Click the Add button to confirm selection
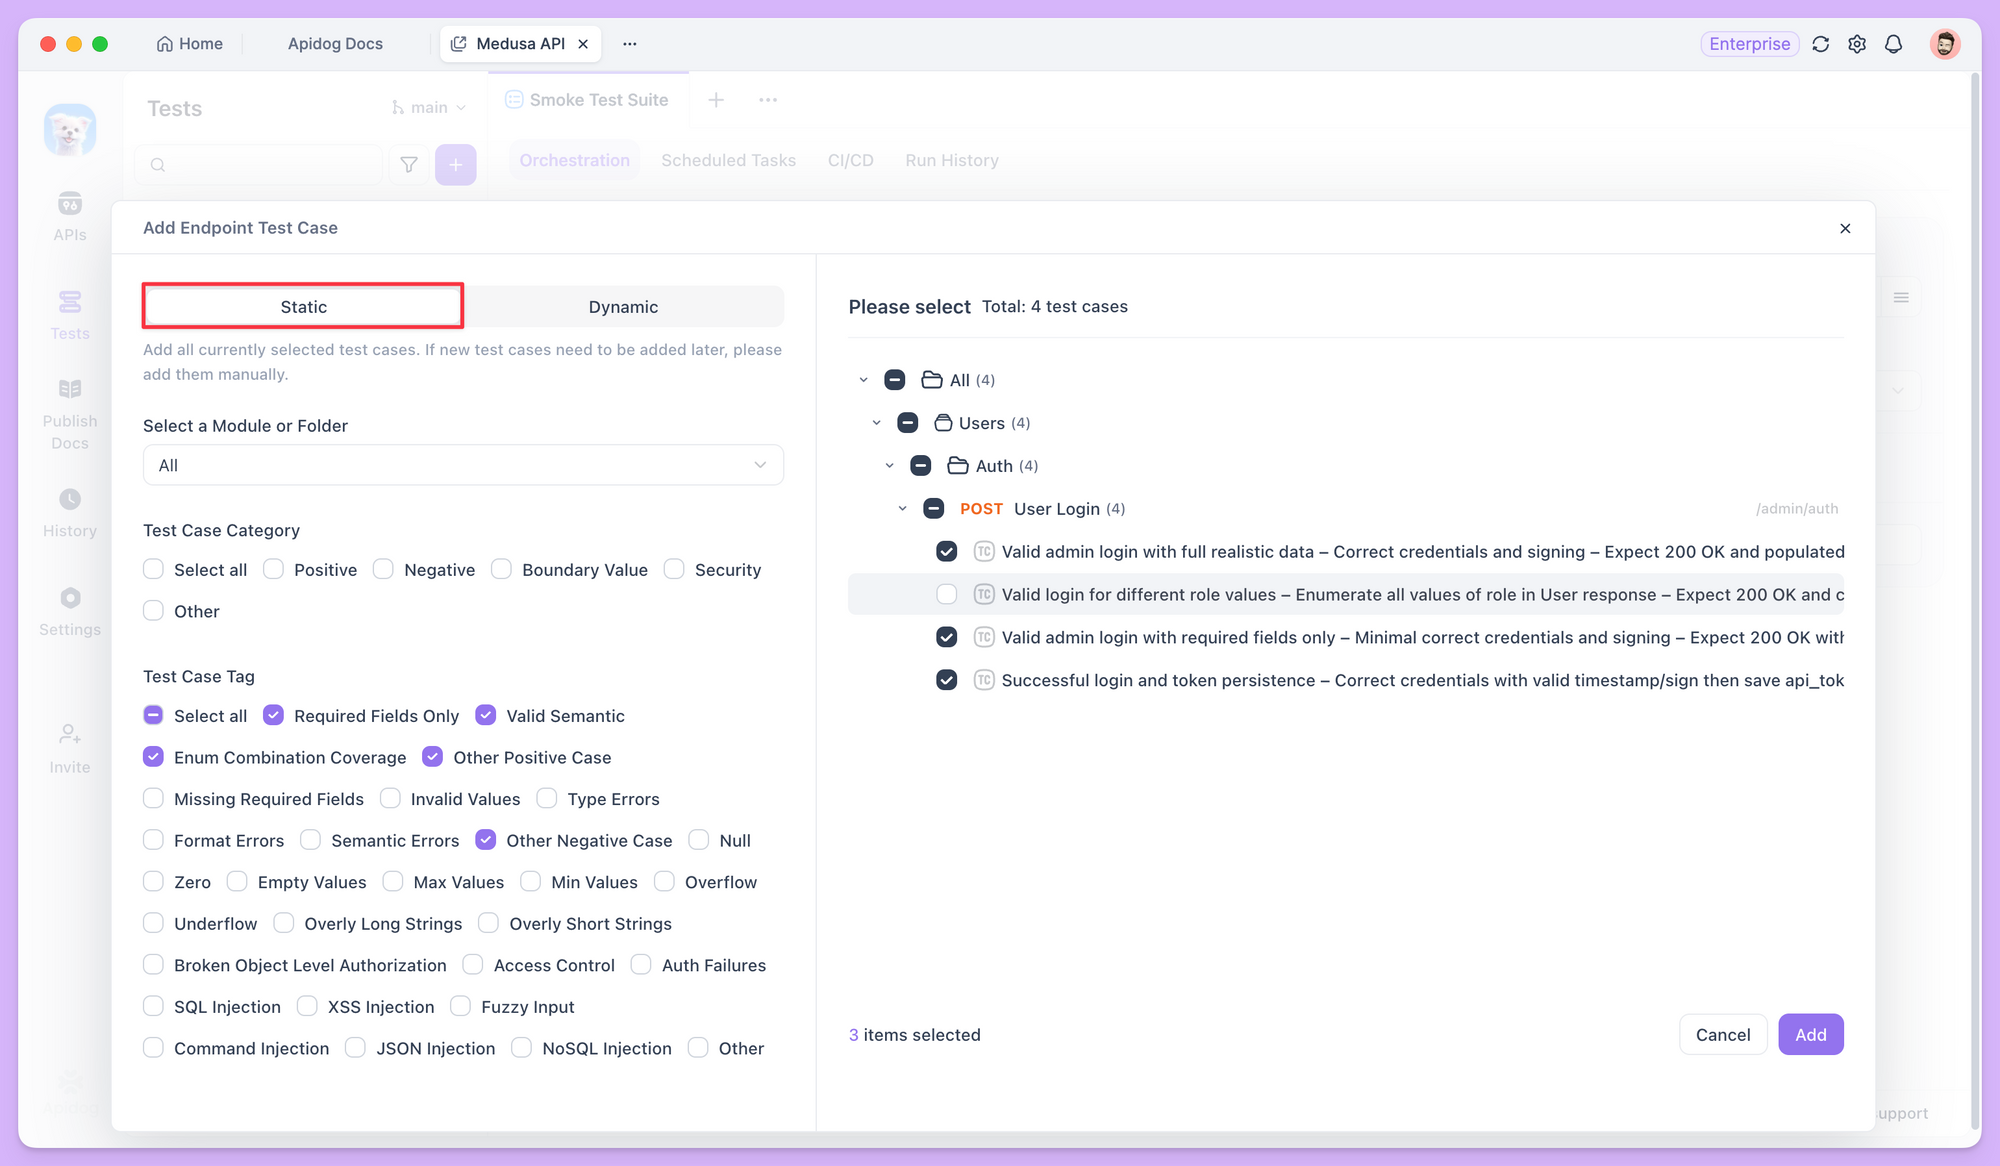Image resolution: width=2000 pixels, height=1166 pixels. pyautogui.click(x=1811, y=1034)
